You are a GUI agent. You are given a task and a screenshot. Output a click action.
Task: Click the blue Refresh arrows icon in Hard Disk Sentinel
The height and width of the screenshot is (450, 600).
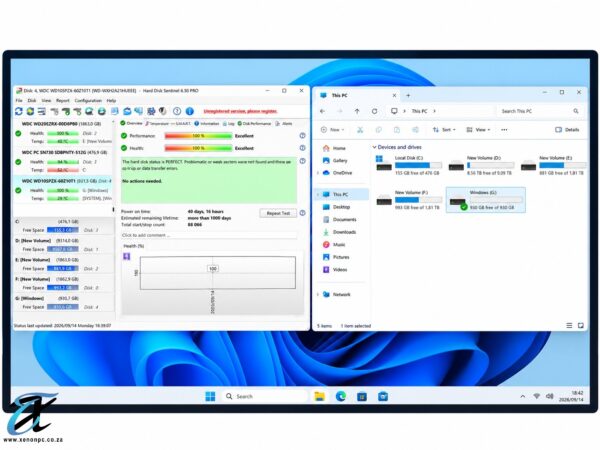point(18,111)
